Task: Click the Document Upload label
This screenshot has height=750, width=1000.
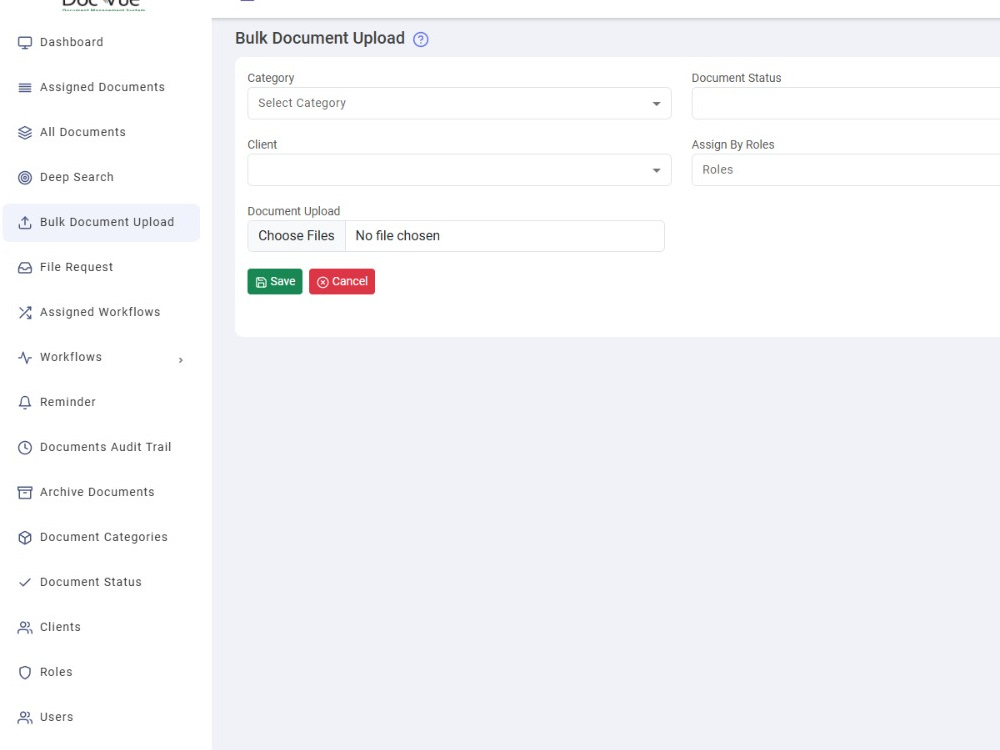Action: tap(294, 211)
